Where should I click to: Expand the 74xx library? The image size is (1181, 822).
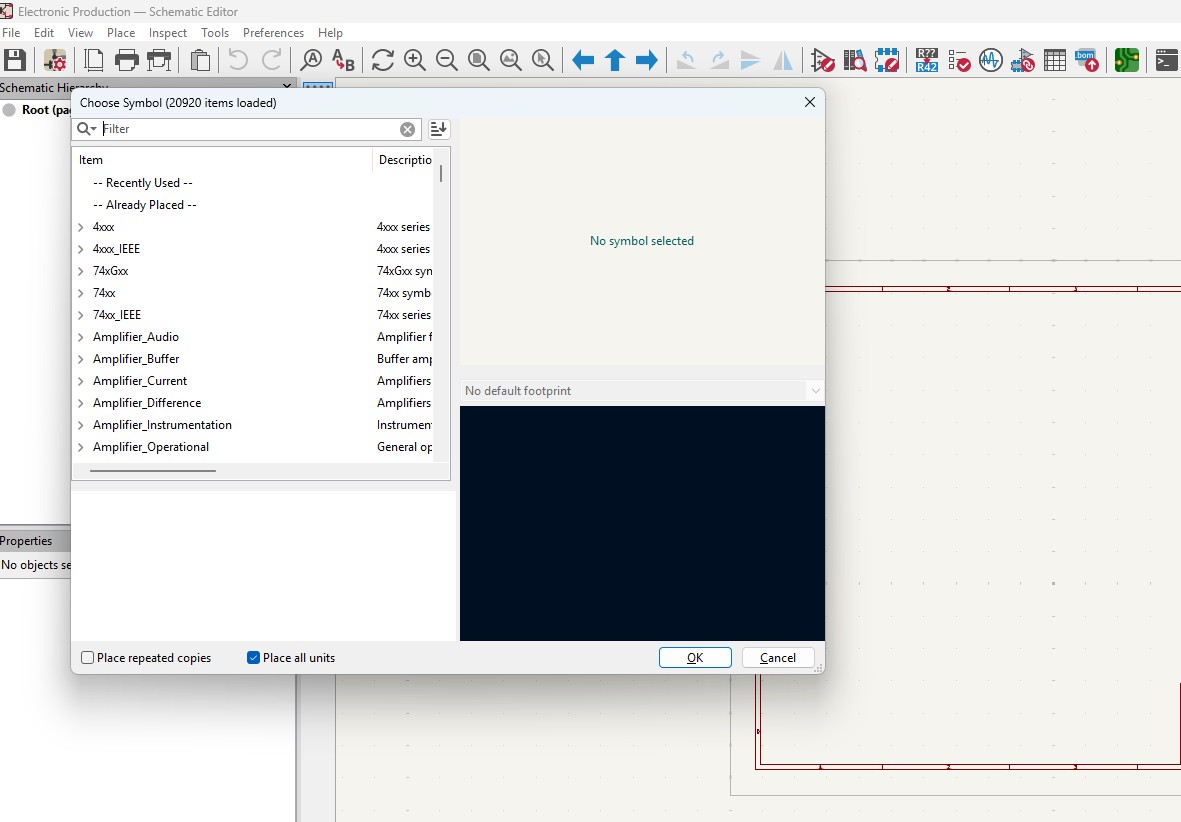pos(81,292)
